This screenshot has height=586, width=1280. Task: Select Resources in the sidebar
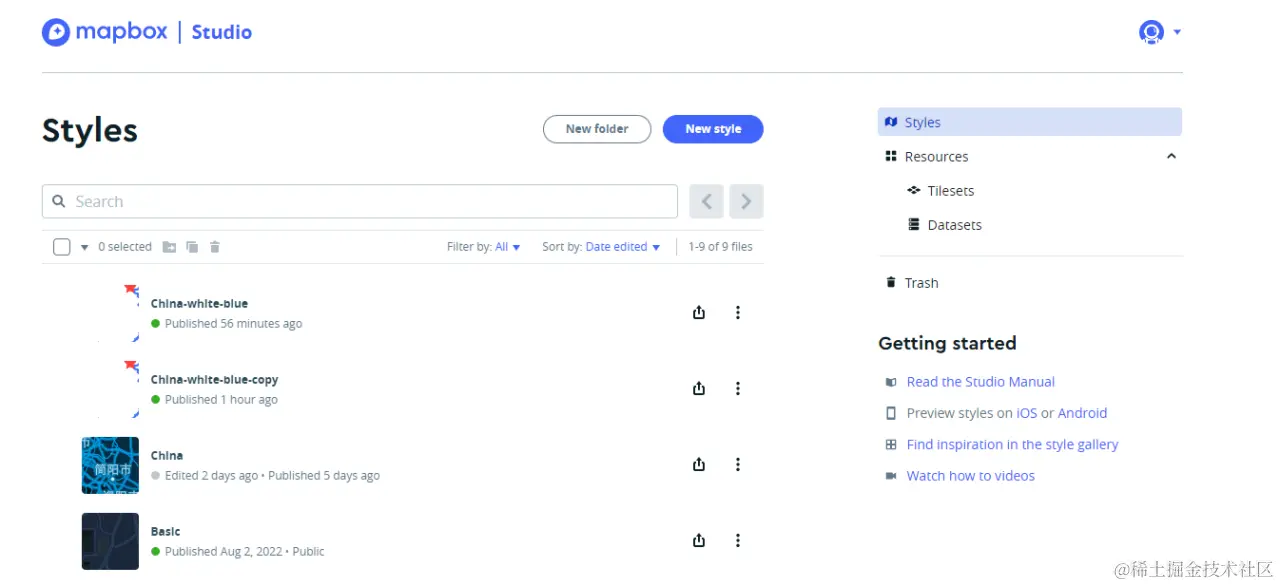coord(936,157)
